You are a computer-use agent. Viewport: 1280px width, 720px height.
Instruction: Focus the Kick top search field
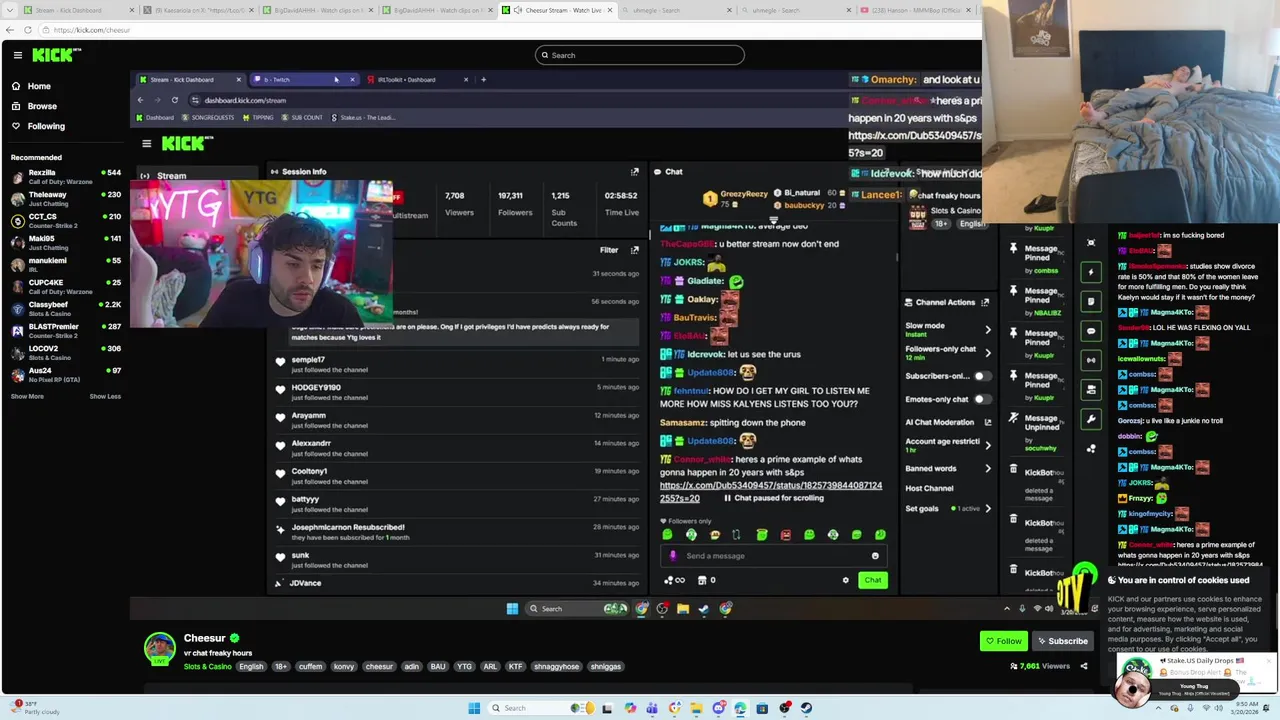(639, 55)
